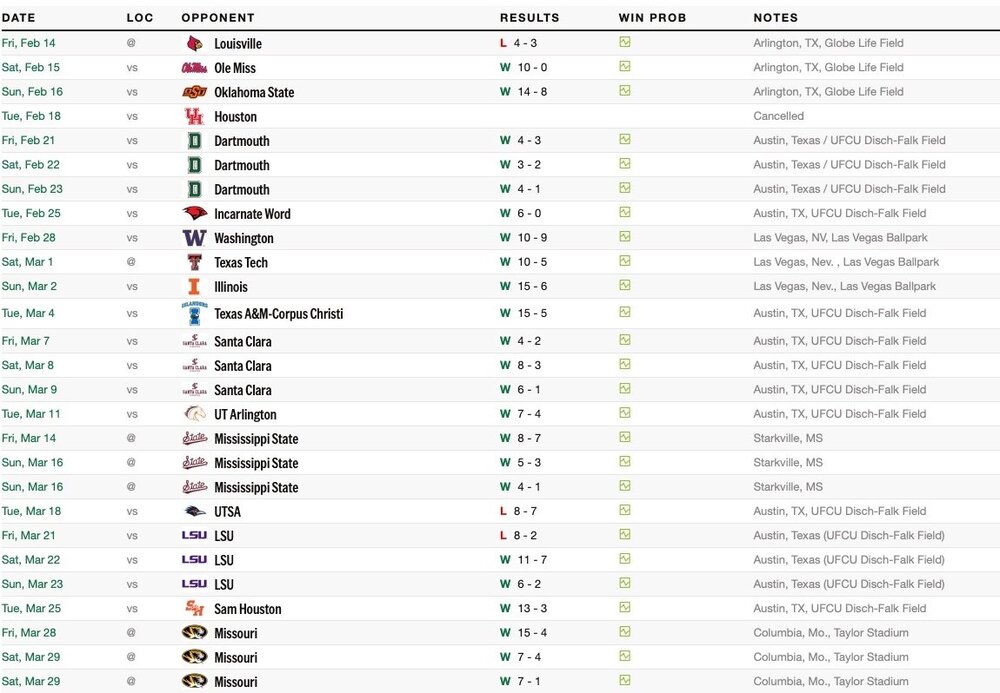Click the Texas Tech team logo
The image size is (1000, 693).
194,262
